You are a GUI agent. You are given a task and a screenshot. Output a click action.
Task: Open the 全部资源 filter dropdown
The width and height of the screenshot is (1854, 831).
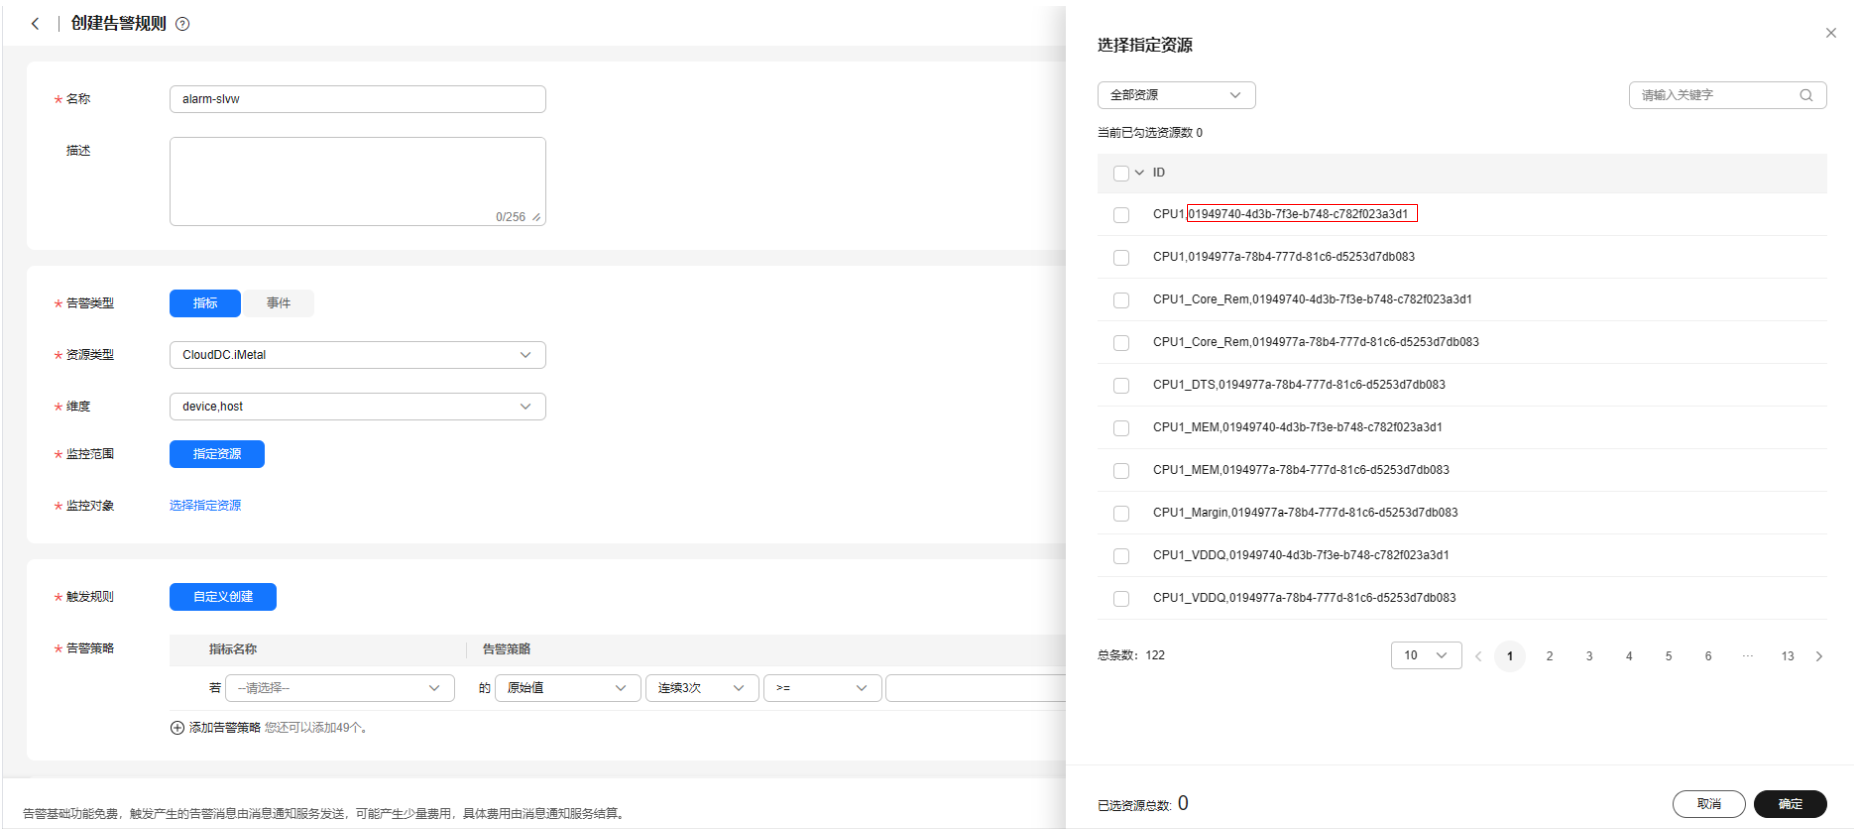coord(1176,95)
